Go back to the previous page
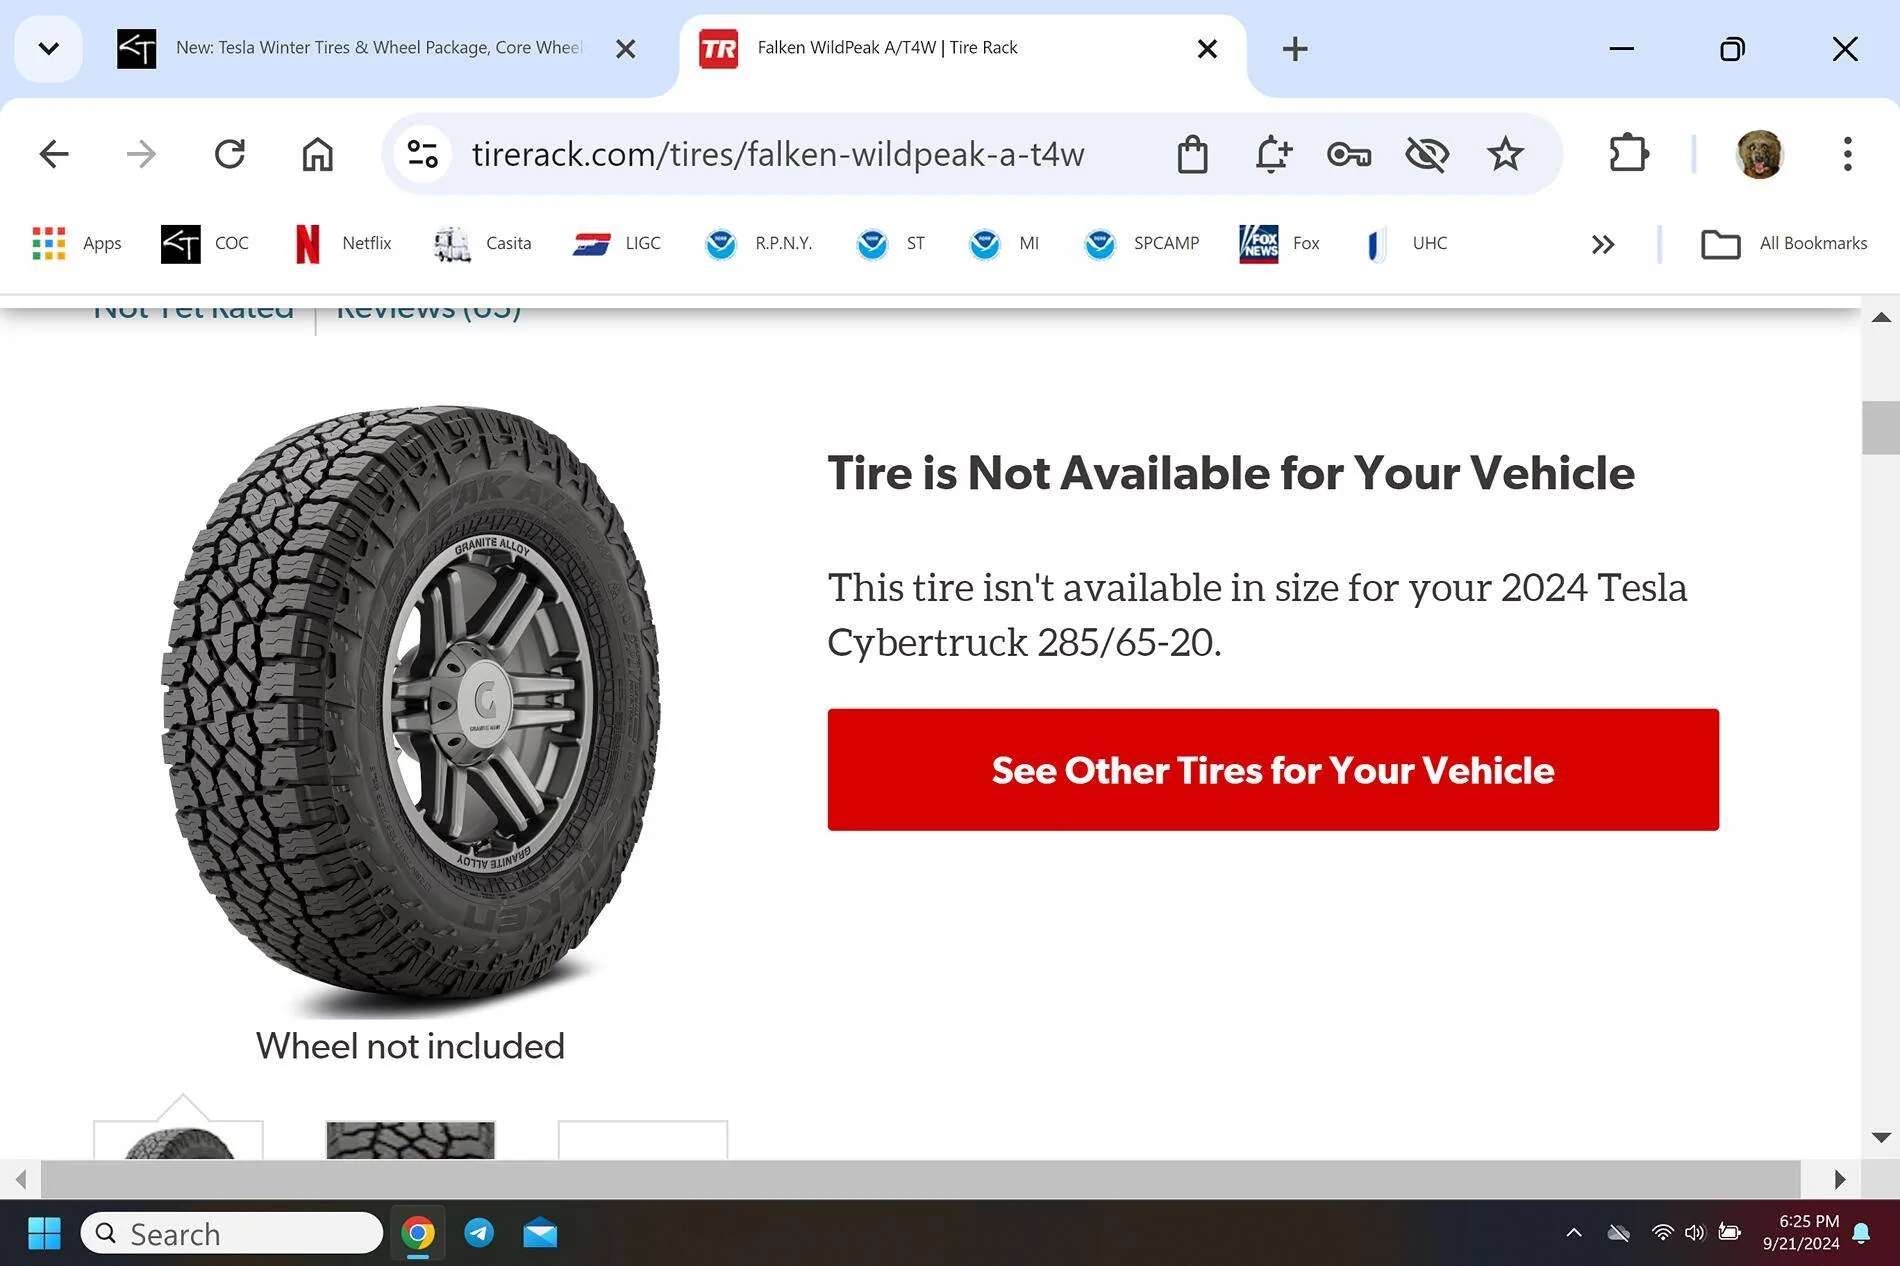 click(x=54, y=154)
